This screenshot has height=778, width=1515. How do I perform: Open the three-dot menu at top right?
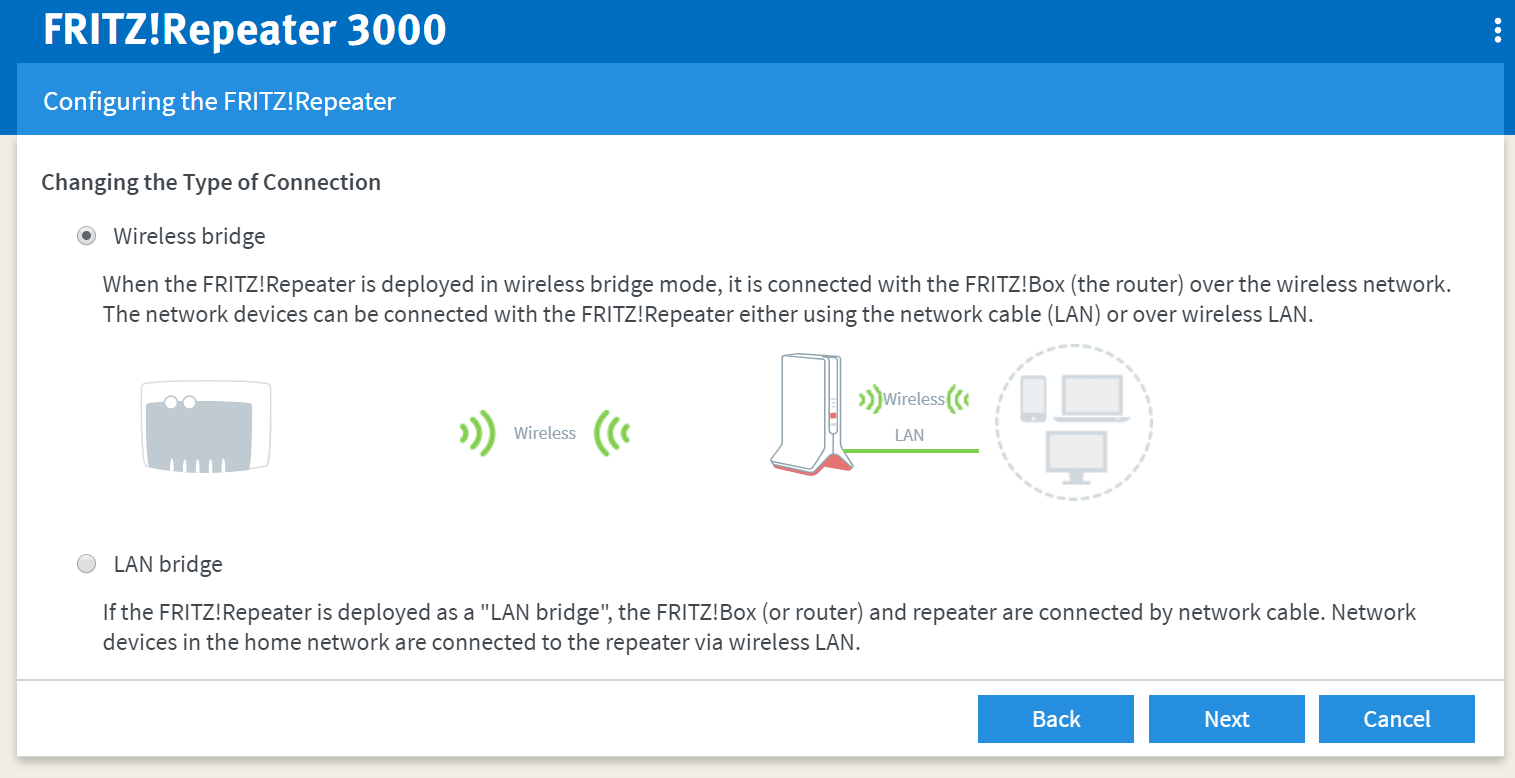pyautogui.click(x=1497, y=30)
